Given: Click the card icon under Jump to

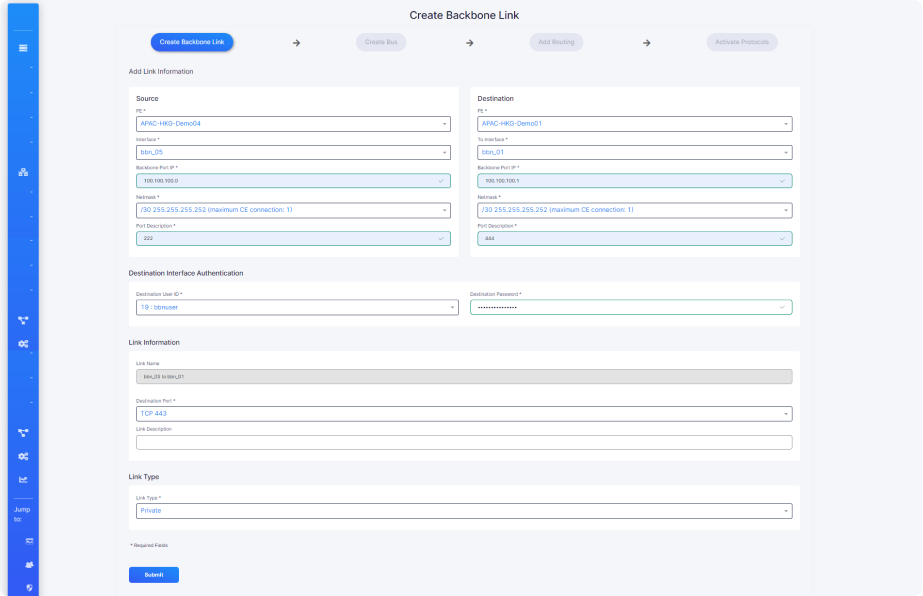Looking at the screenshot, I should [29, 541].
